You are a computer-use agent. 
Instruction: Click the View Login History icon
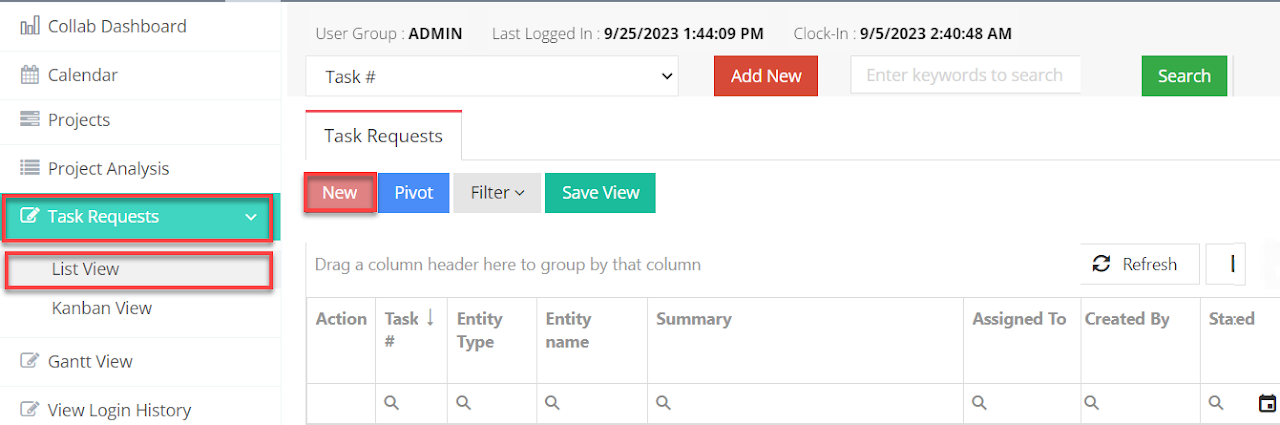30,409
